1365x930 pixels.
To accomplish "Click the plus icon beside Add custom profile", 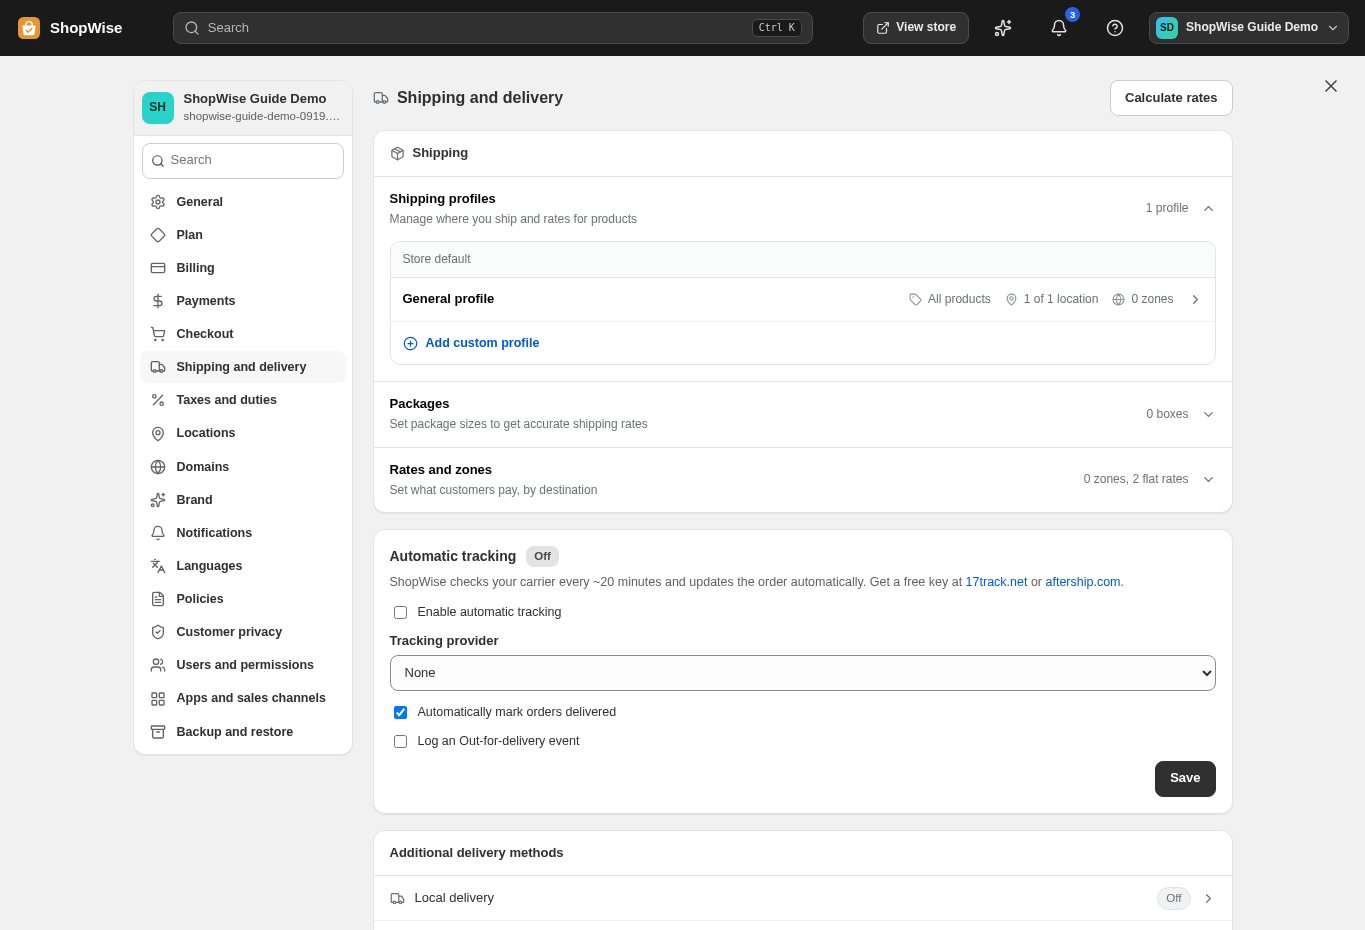I will pyautogui.click(x=410, y=343).
